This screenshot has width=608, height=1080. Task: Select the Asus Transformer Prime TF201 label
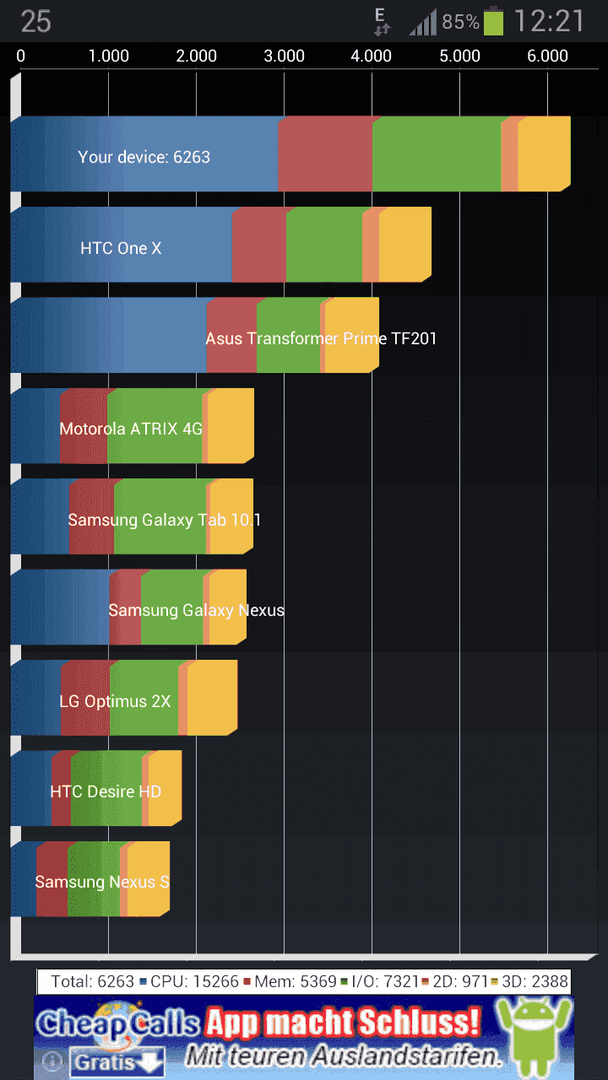click(x=321, y=338)
